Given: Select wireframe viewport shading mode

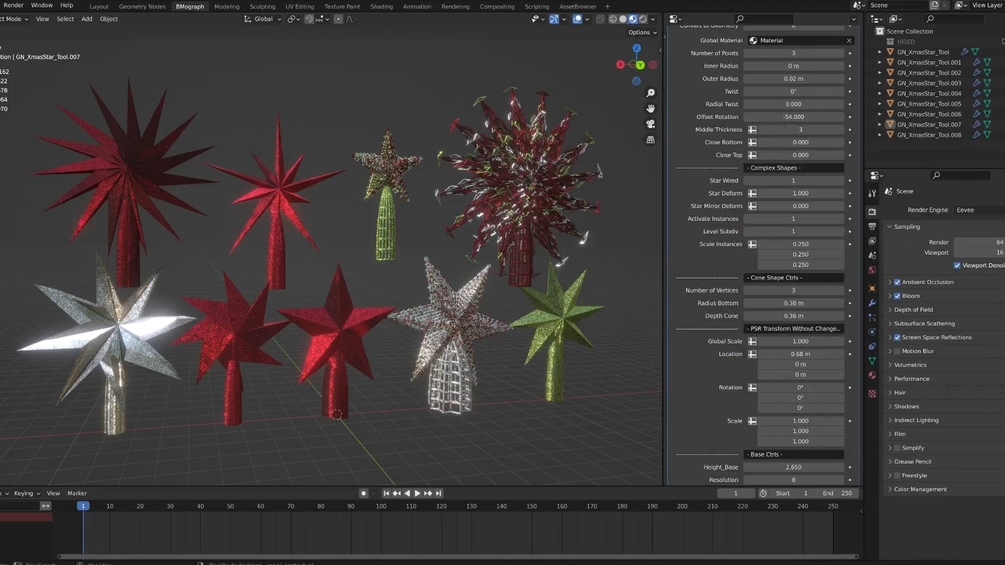Looking at the screenshot, I should (613, 19).
